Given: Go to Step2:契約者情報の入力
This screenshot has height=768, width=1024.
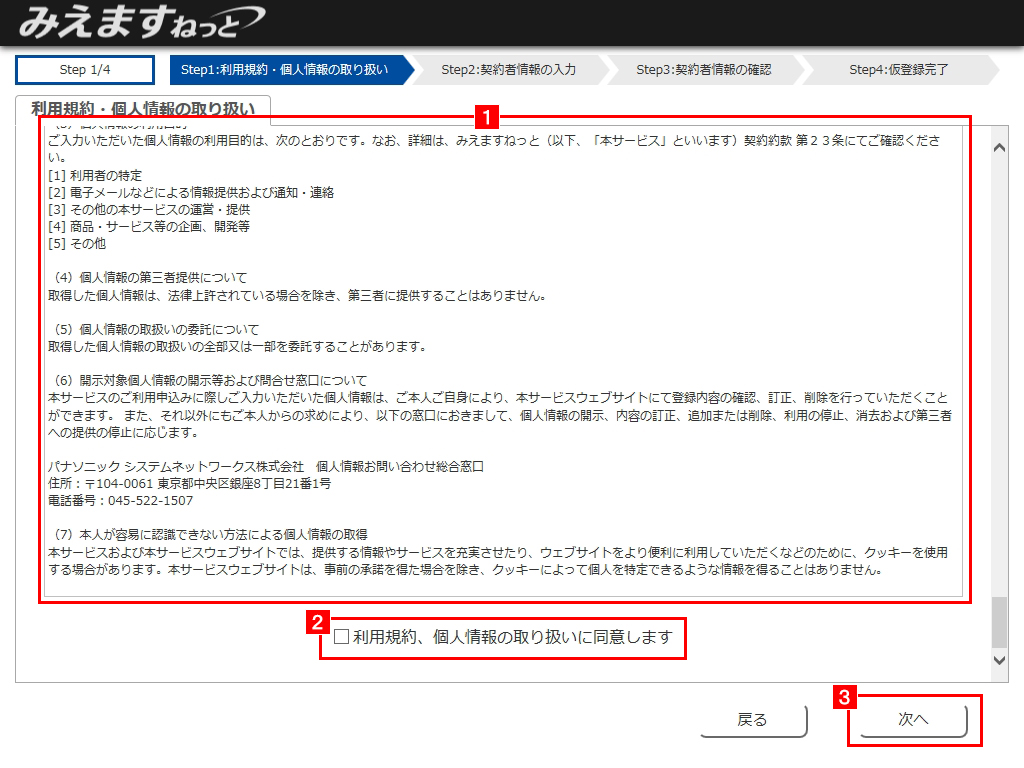Looking at the screenshot, I should (x=508, y=70).
